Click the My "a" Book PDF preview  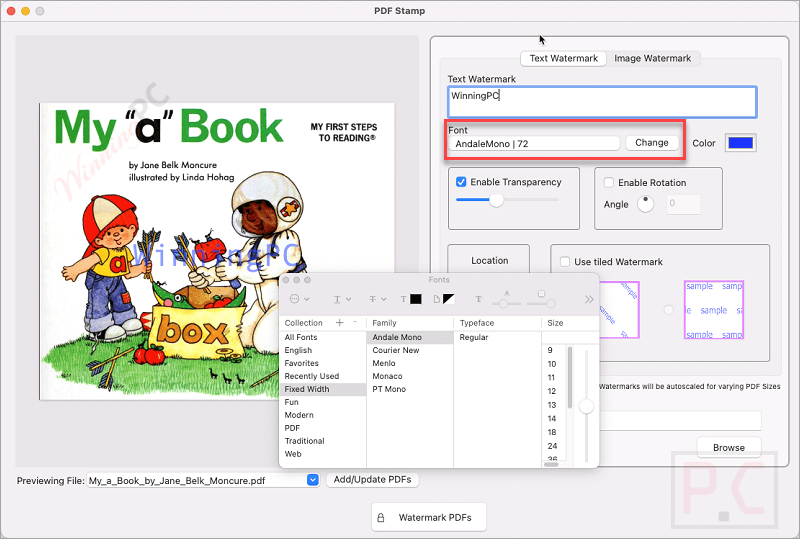click(217, 251)
